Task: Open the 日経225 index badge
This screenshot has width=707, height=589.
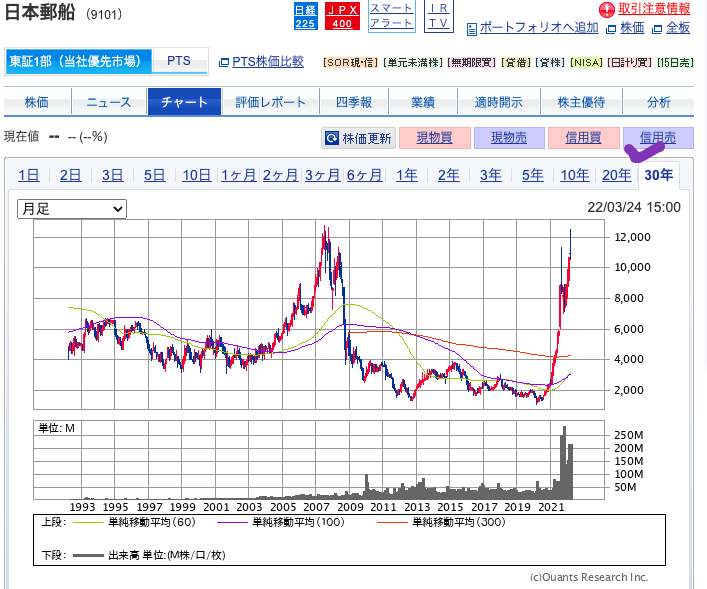Action: click(305, 17)
